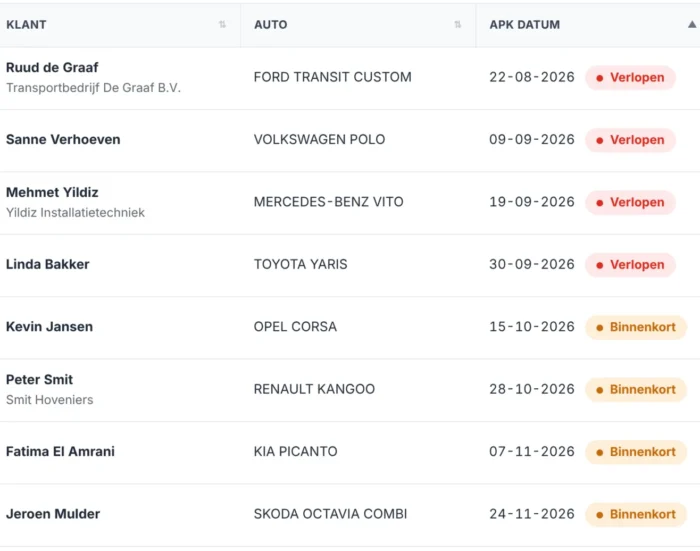Click the KLANT column header
The width and height of the screenshot is (700, 551).
(x=26, y=25)
